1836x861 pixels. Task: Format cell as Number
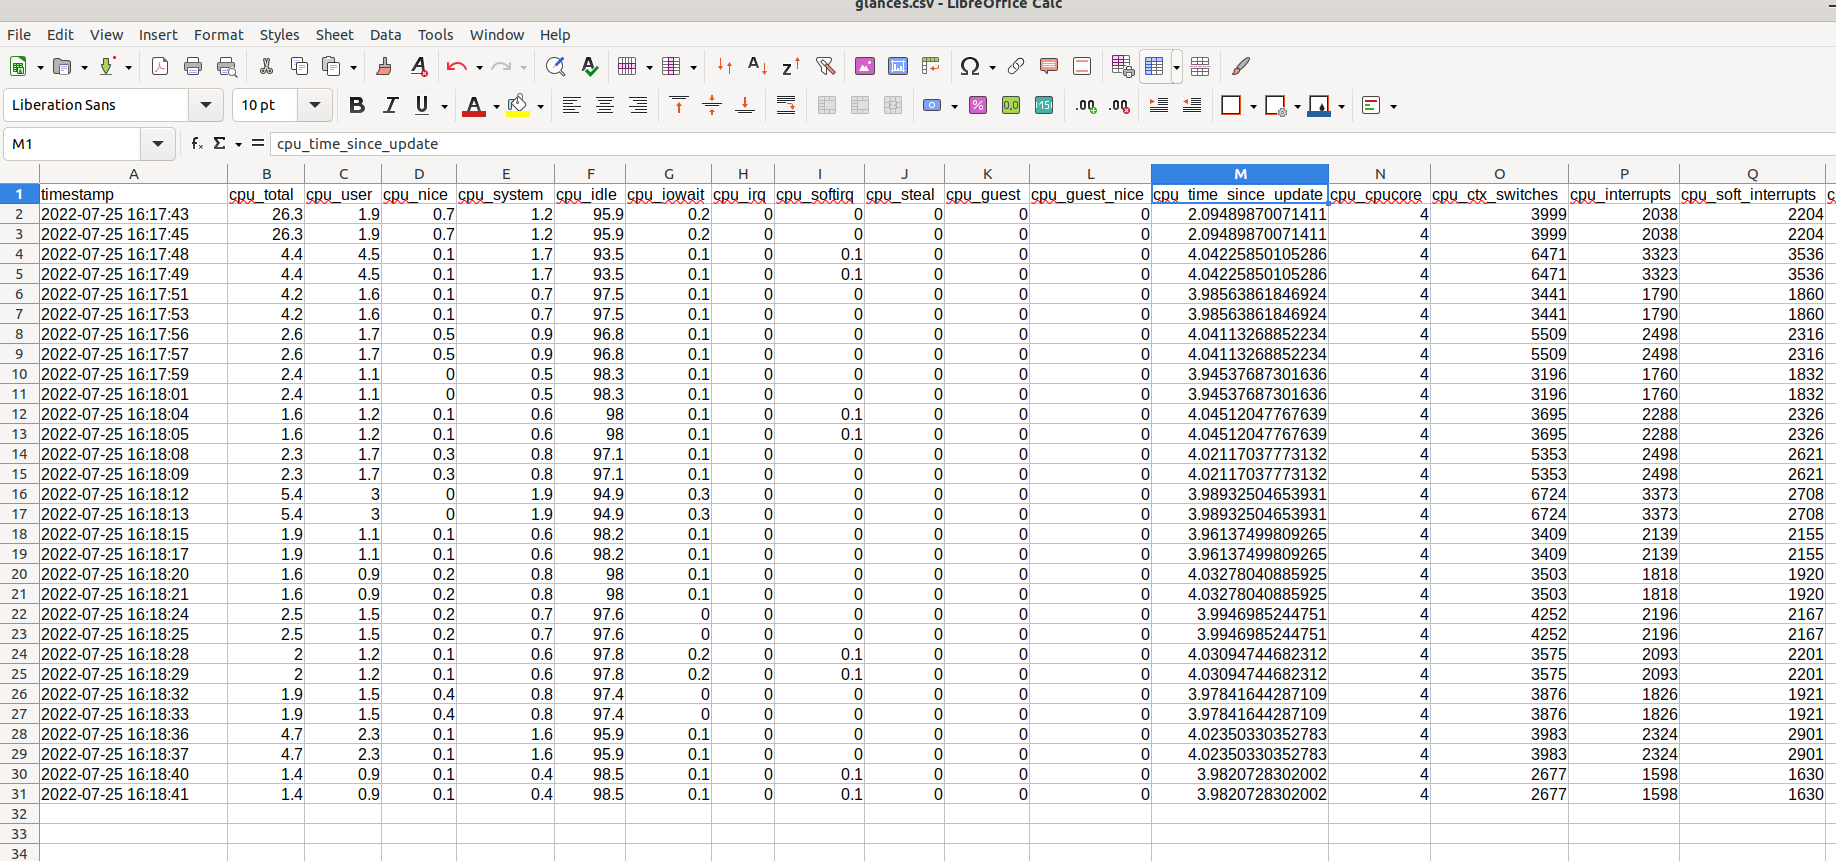click(1011, 105)
